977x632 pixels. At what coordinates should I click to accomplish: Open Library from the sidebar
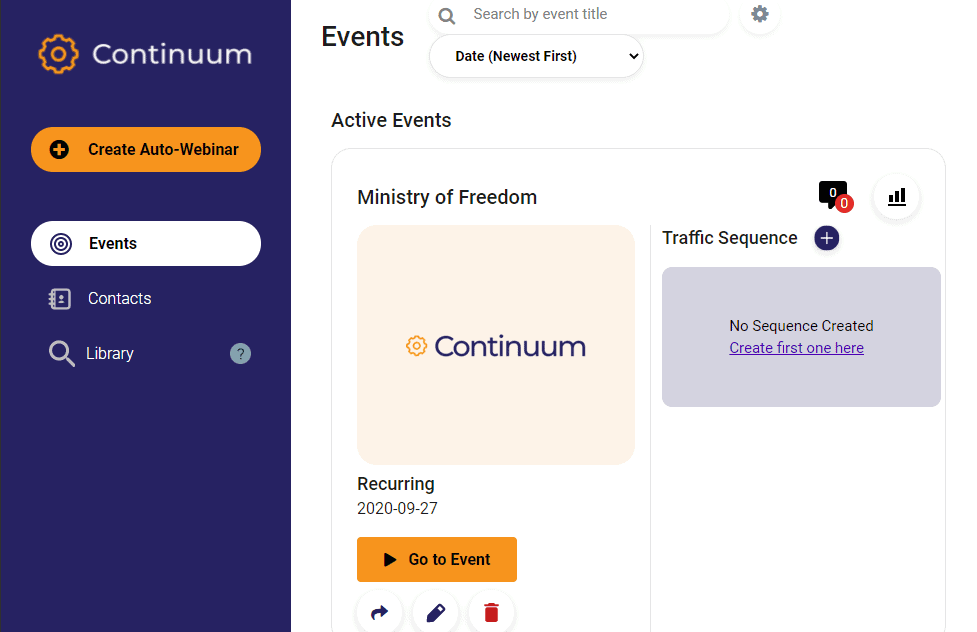click(109, 353)
